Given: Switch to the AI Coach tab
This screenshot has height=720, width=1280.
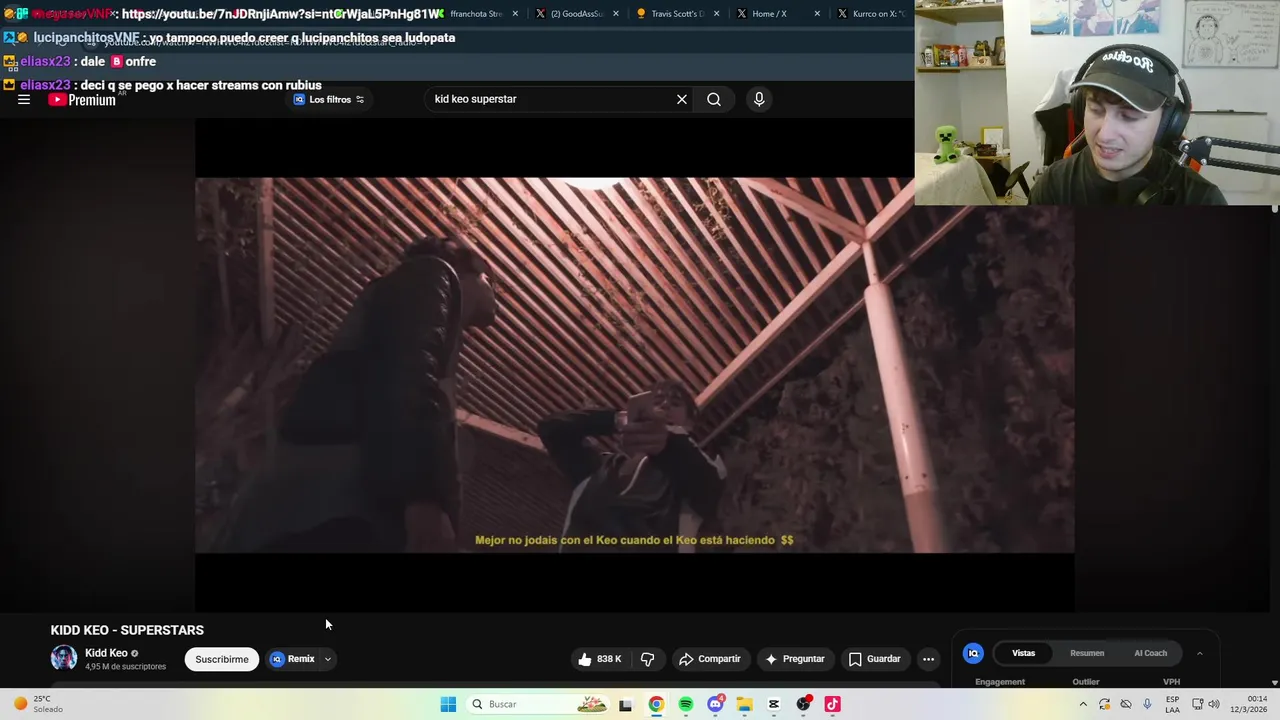Looking at the screenshot, I should pyautogui.click(x=1150, y=653).
